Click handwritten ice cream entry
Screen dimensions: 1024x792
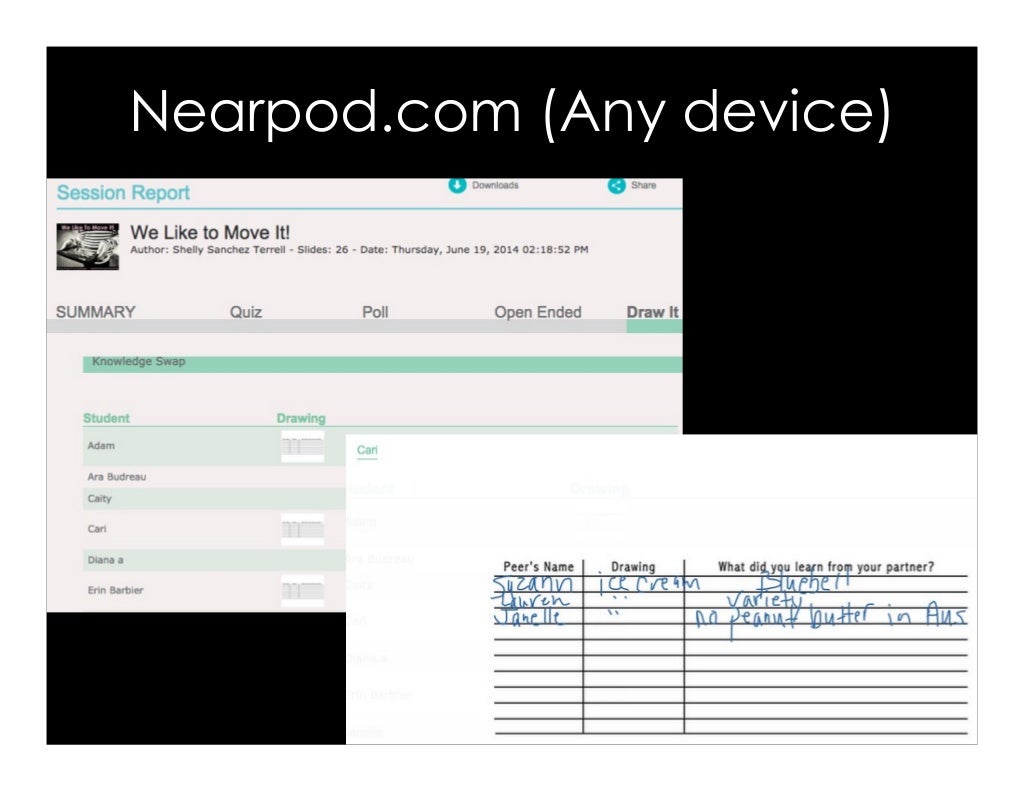(648, 582)
